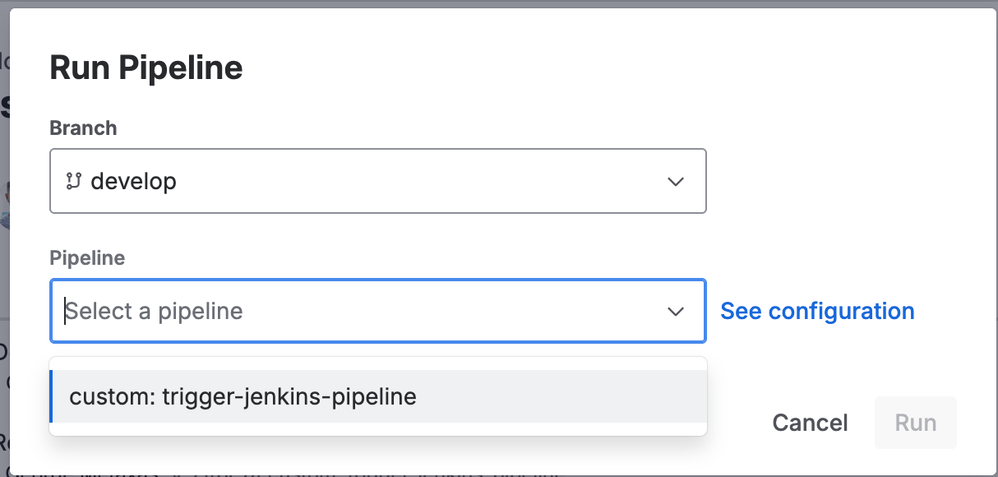Focus the Select a pipeline field
Viewport: 998px width, 477px height.
point(378,311)
